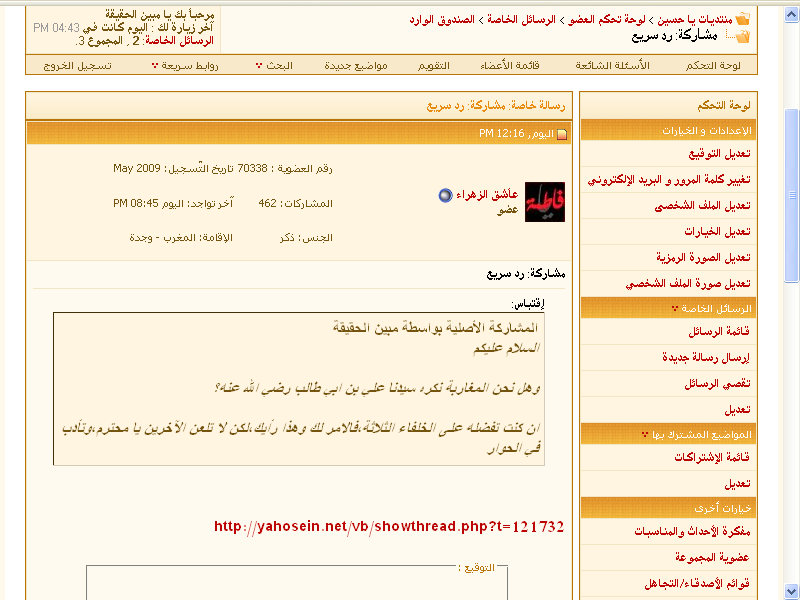Choose تعديل الصورة الرمزية in the sidebar

pyautogui.click(x=704, y=257)
